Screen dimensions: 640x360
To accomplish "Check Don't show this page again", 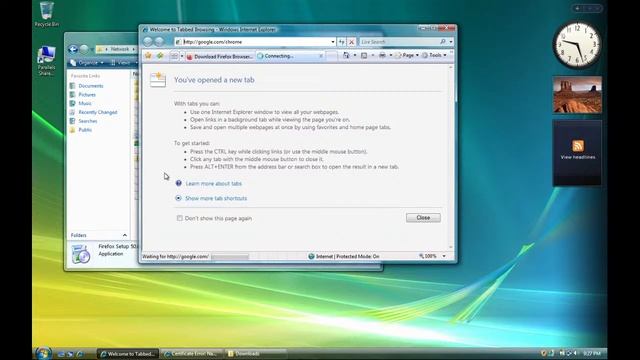I will point(180,218).
